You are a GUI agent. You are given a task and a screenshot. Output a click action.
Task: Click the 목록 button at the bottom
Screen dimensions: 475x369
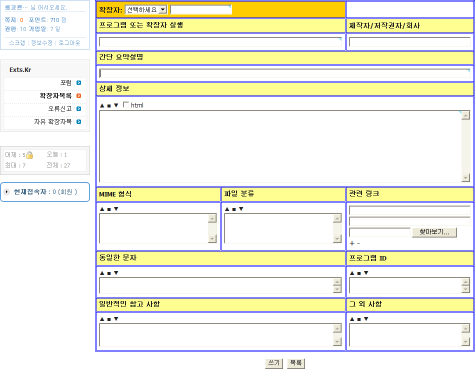296,363
